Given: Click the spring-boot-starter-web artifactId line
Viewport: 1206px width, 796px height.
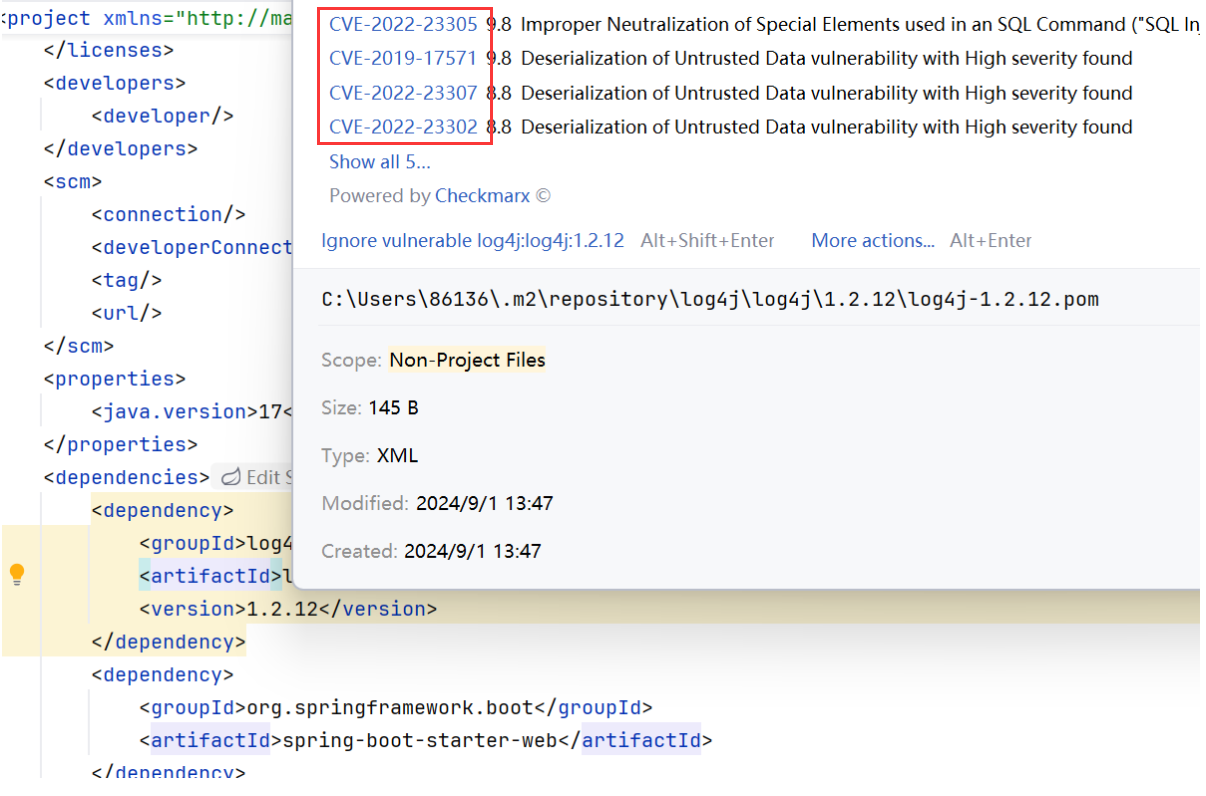Looking at the screenshot, I should [x=426, y=741].
